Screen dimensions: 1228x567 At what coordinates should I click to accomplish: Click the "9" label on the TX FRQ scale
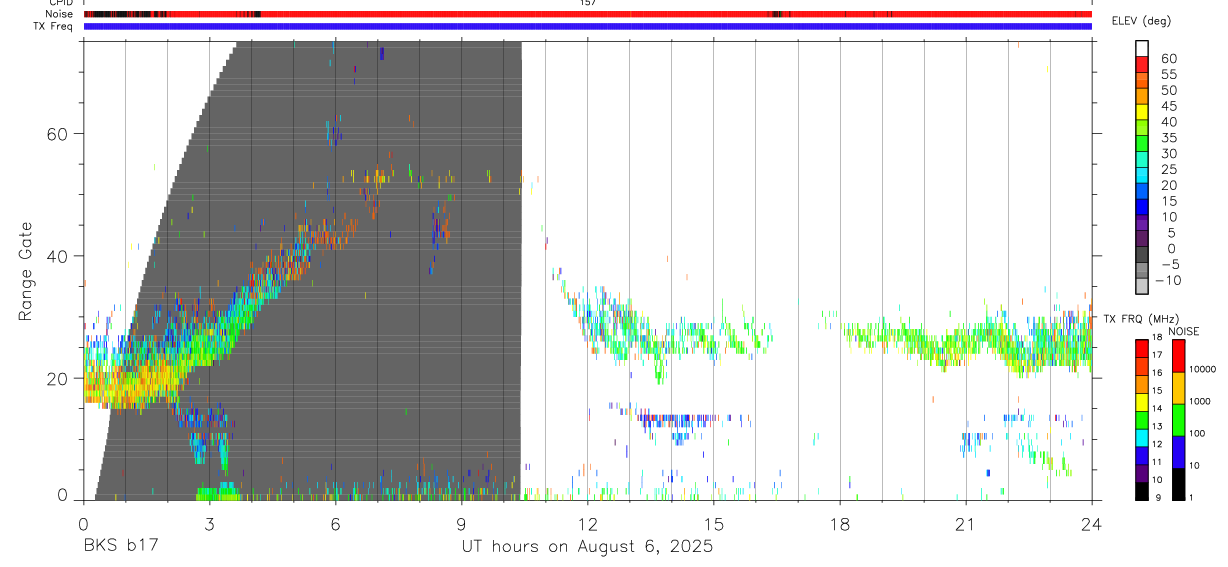tap(1158, 497)
